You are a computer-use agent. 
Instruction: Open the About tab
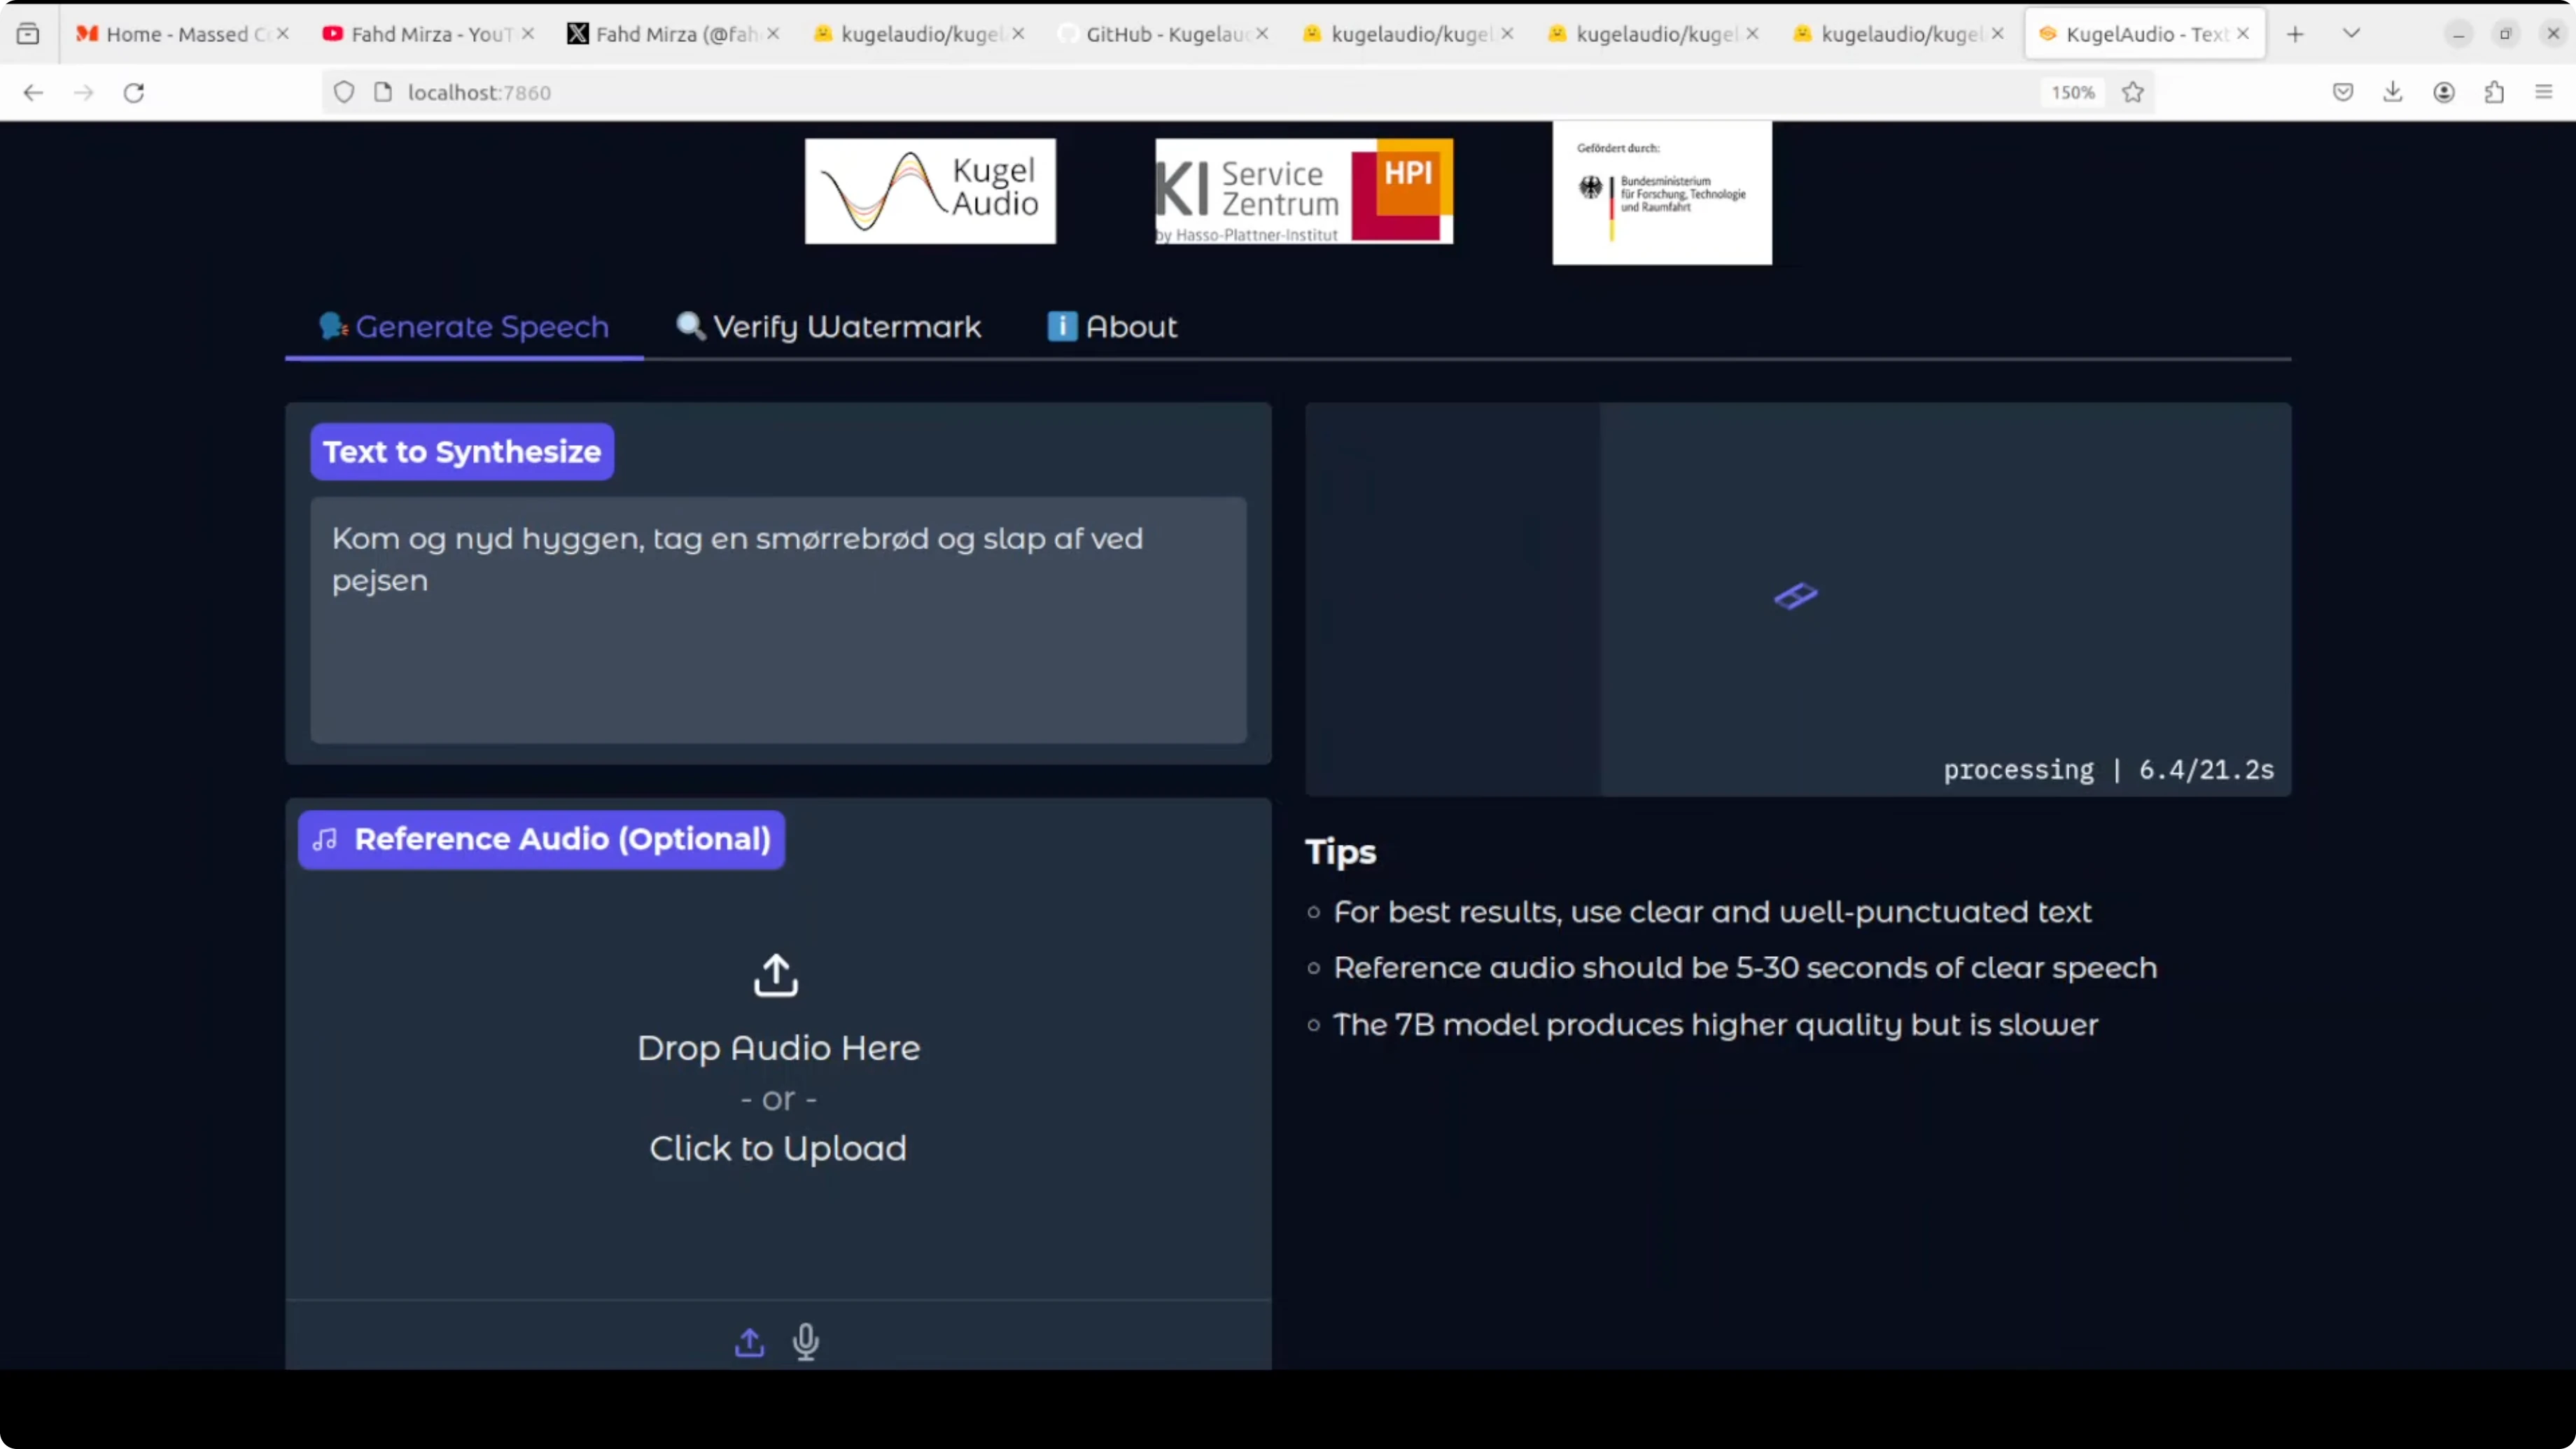(x=1112, y=326)
